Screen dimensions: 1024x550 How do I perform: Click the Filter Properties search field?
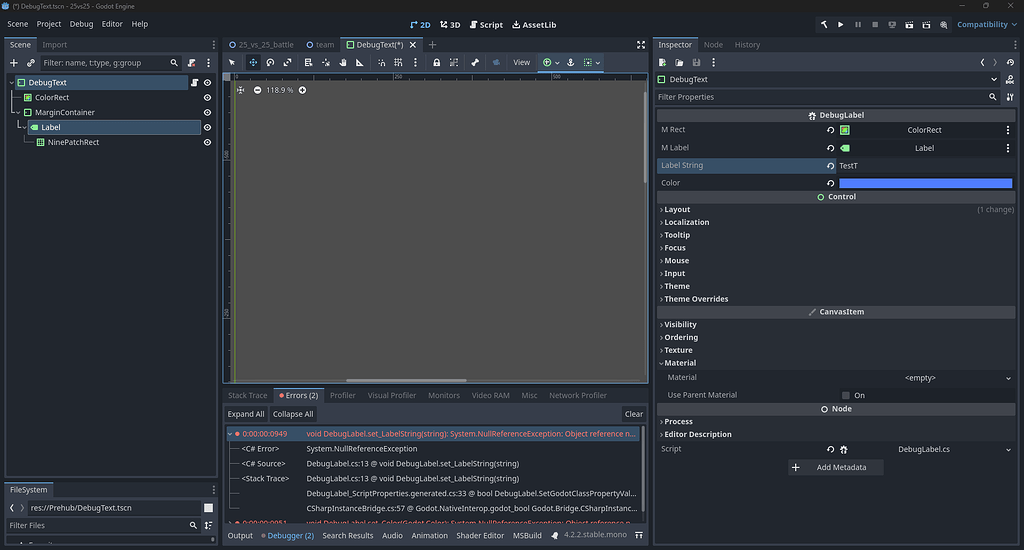827,97
